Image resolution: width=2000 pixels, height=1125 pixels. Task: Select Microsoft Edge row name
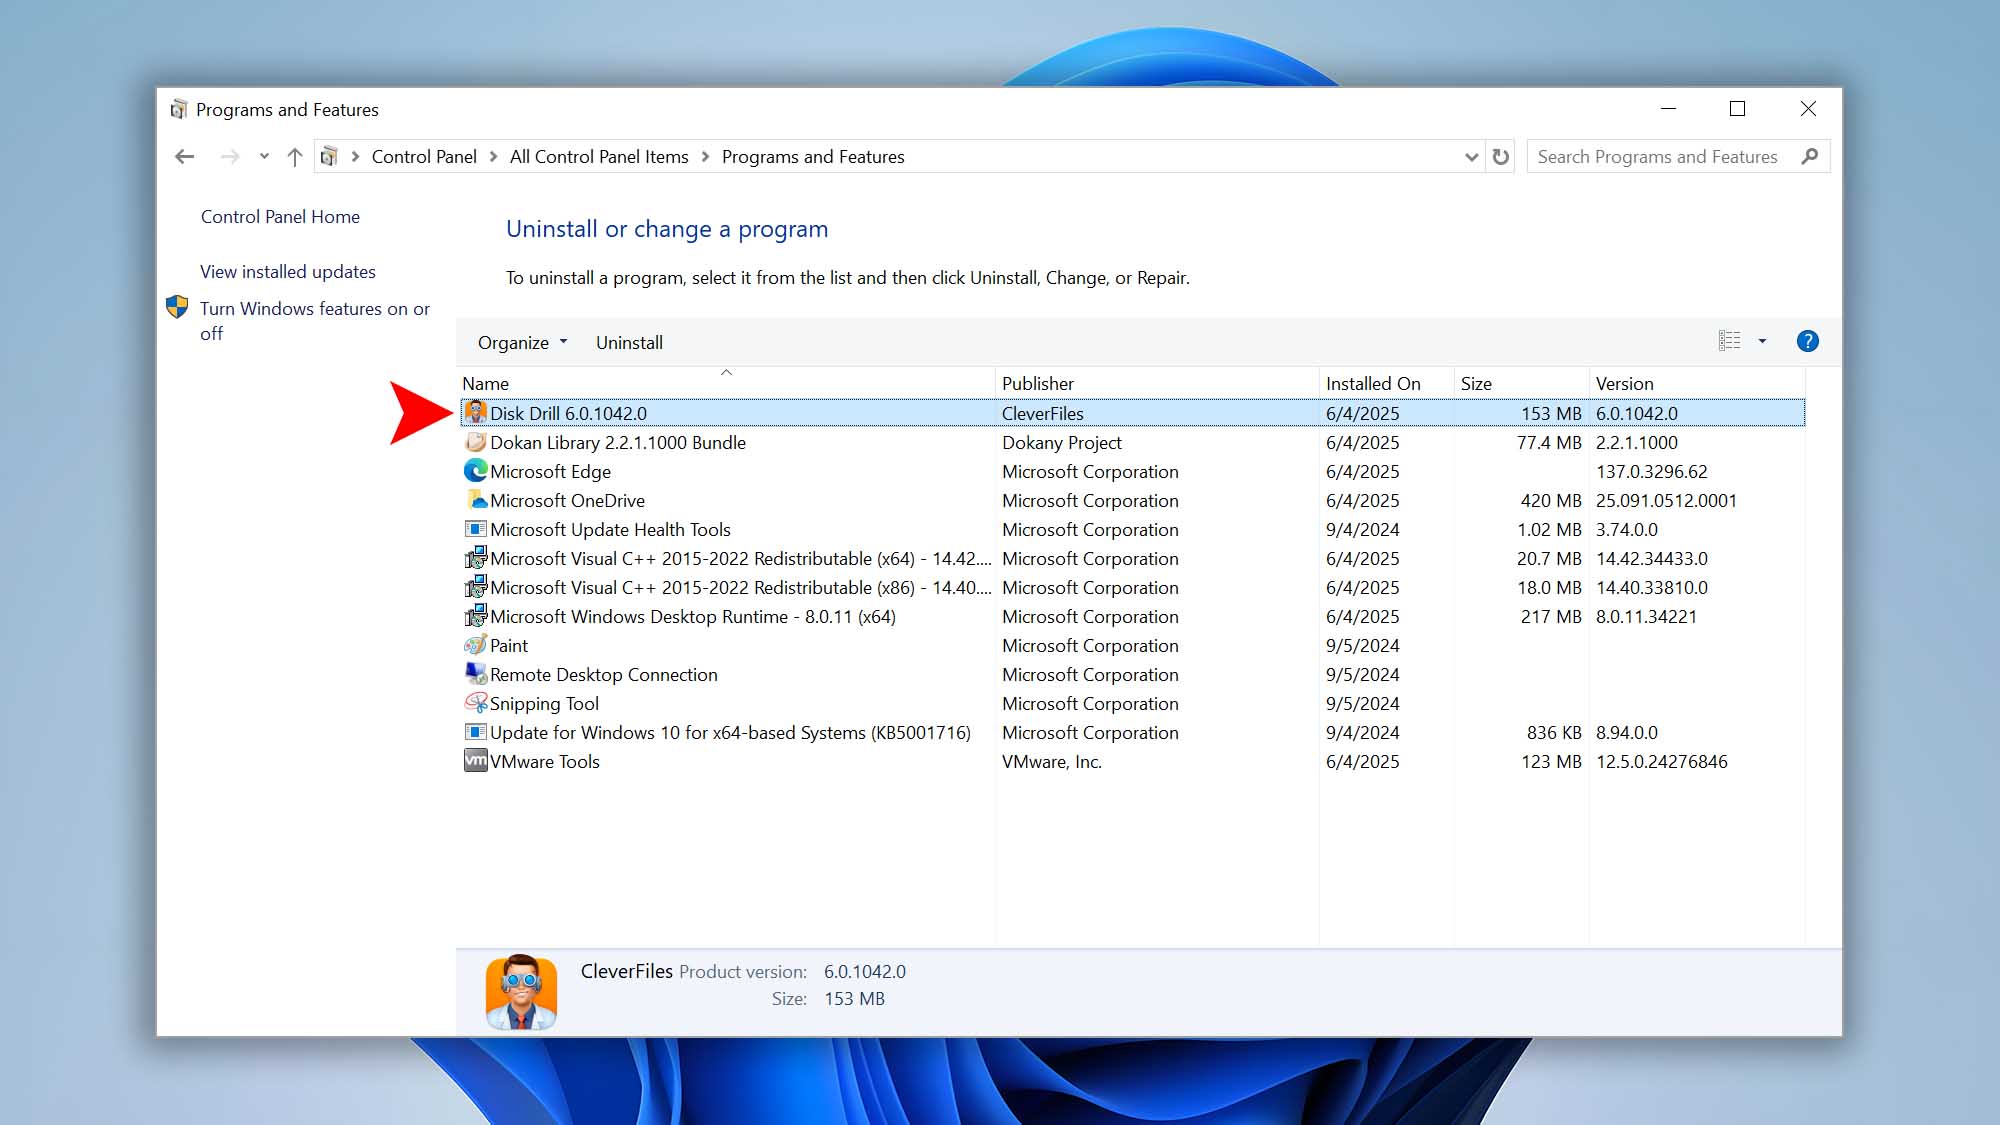(550, 471)
